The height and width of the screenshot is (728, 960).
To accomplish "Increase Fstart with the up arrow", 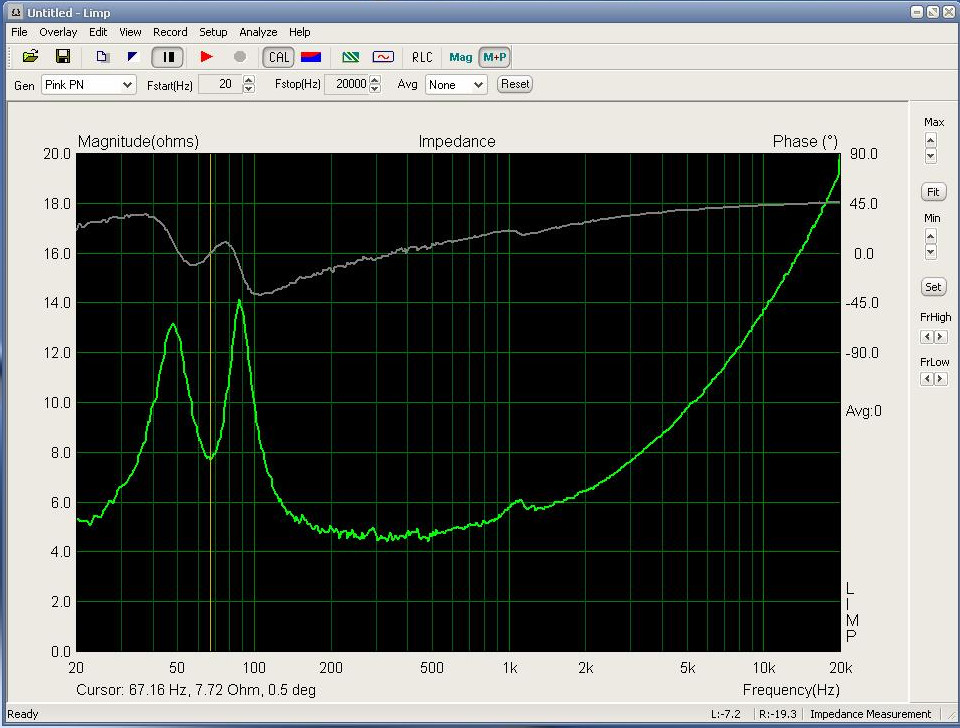I will click(249, 80).
